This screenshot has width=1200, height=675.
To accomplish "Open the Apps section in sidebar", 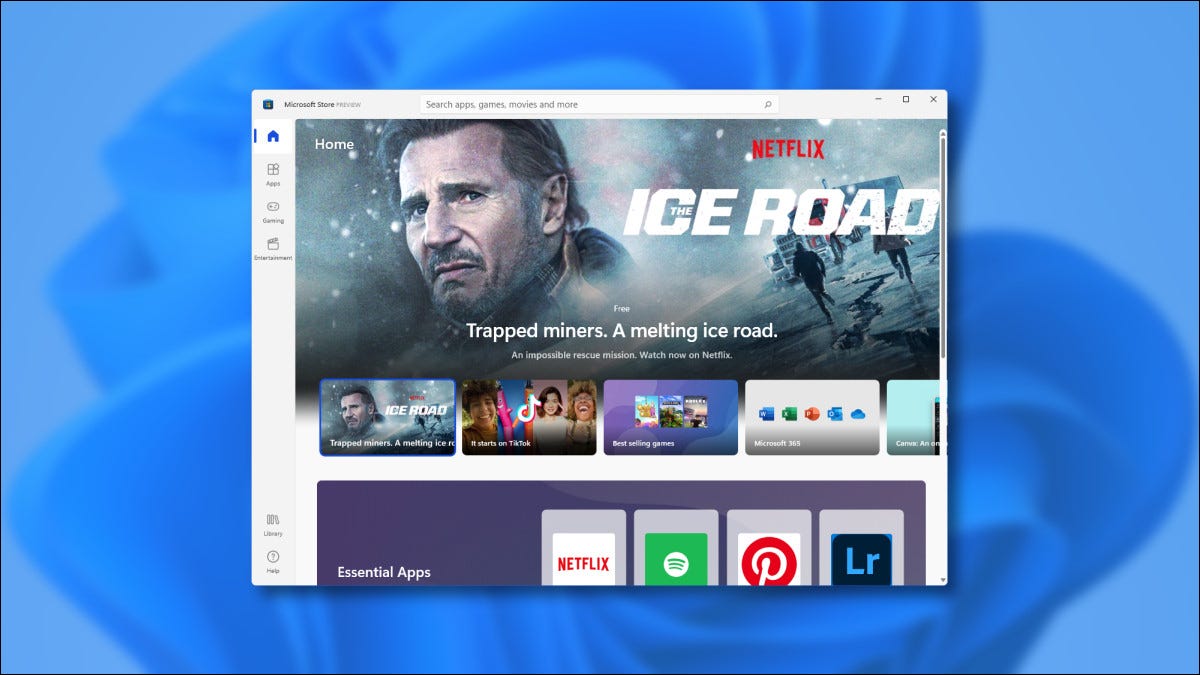I will tap(273, 175).
